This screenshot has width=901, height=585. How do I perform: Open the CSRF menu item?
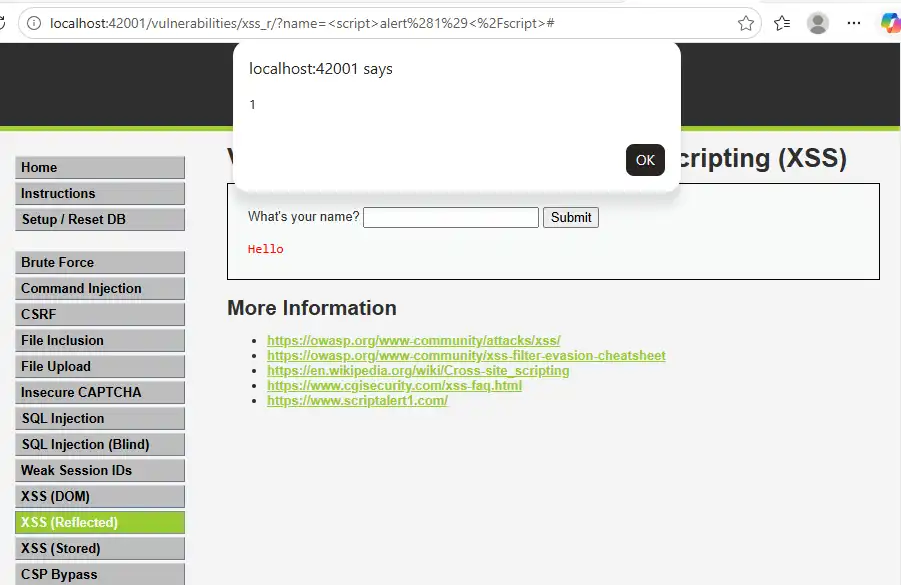(x=100, y=314)
